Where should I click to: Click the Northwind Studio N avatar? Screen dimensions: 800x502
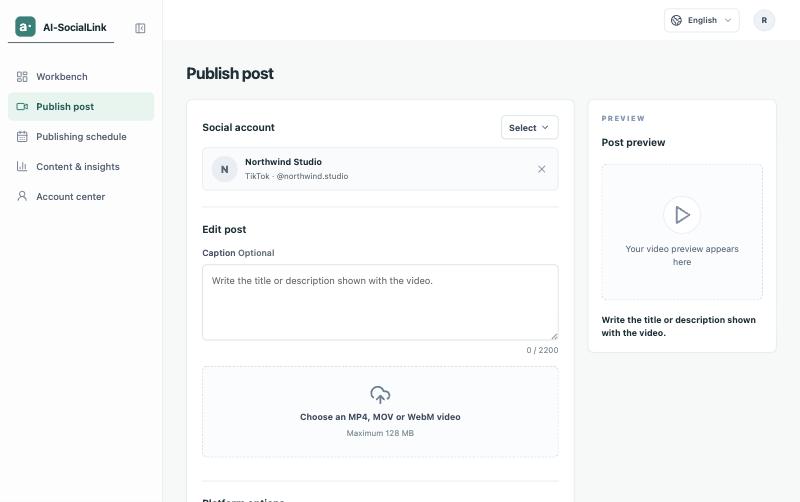coord(224,169)
